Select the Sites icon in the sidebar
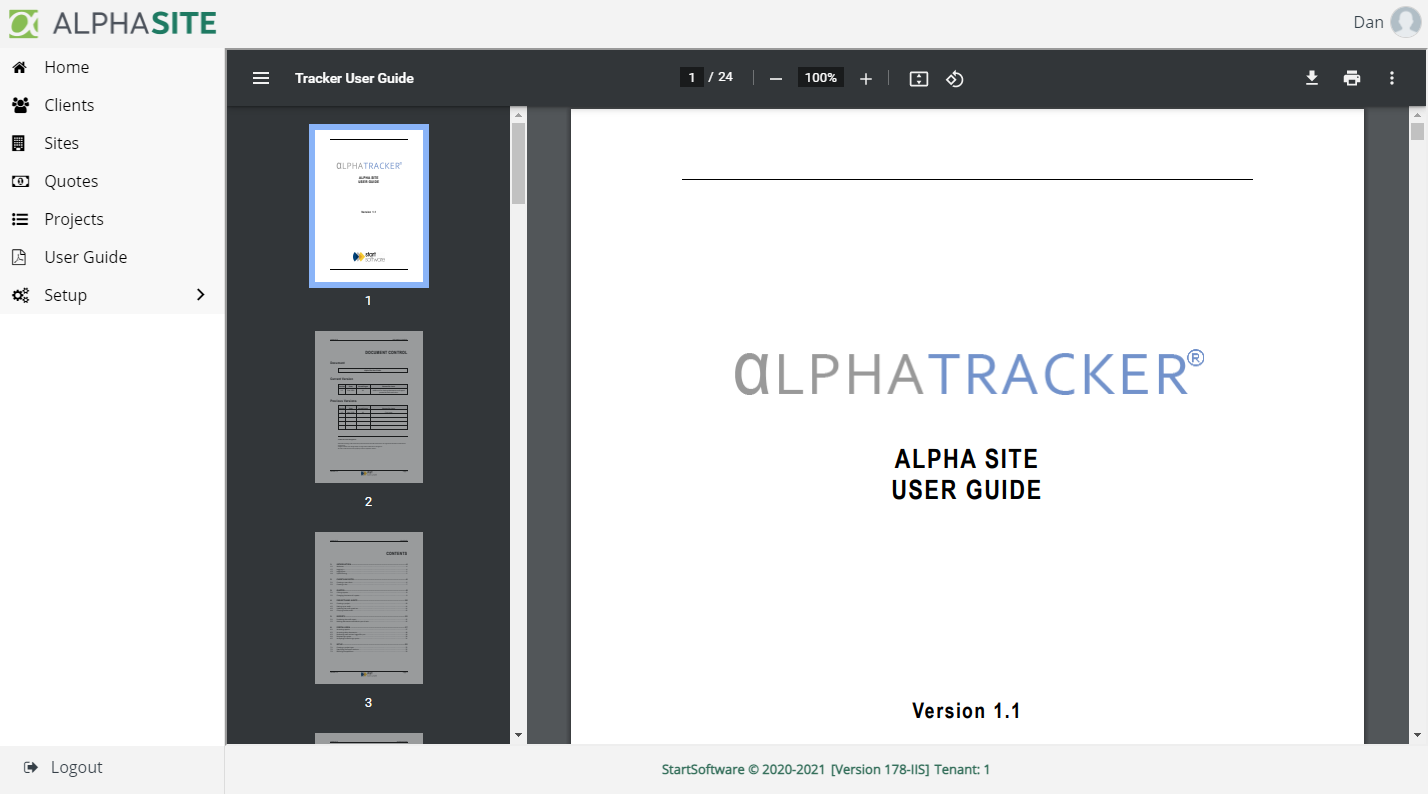This screenshot has width=1428, height=794. coord(20,142)
